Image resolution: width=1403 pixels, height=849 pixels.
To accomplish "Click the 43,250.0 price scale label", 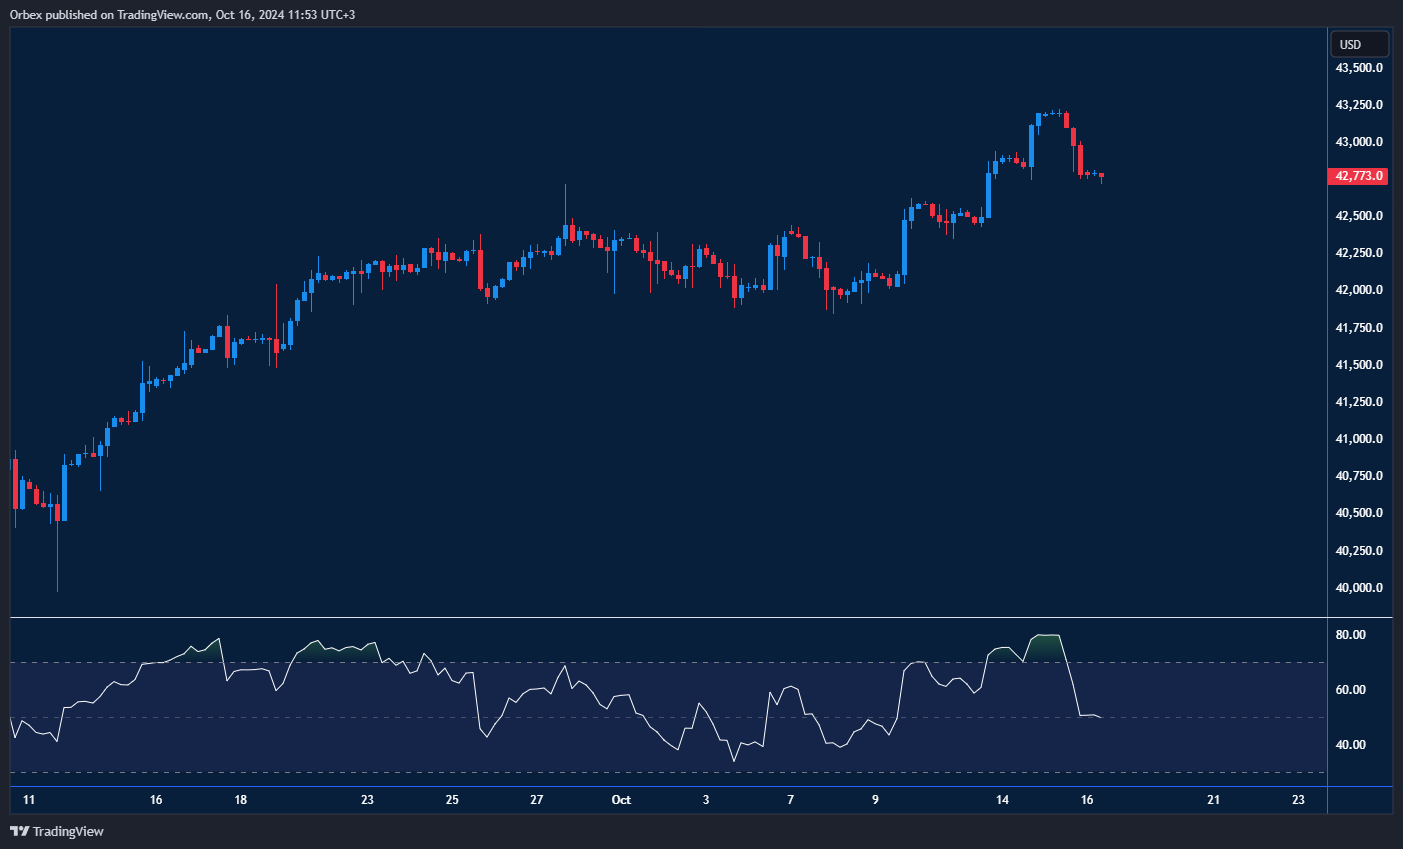I will (x=1359, y=105).
